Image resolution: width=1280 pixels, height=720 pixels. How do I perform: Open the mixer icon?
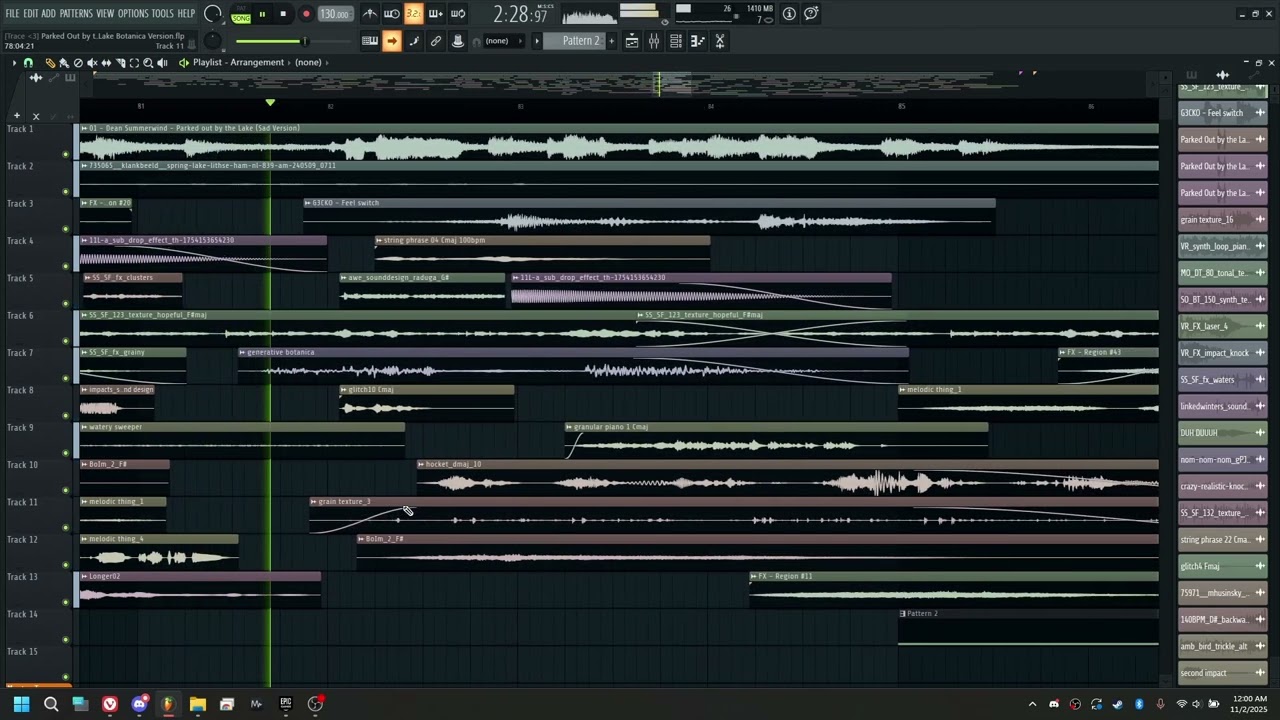tap(654, 41)
